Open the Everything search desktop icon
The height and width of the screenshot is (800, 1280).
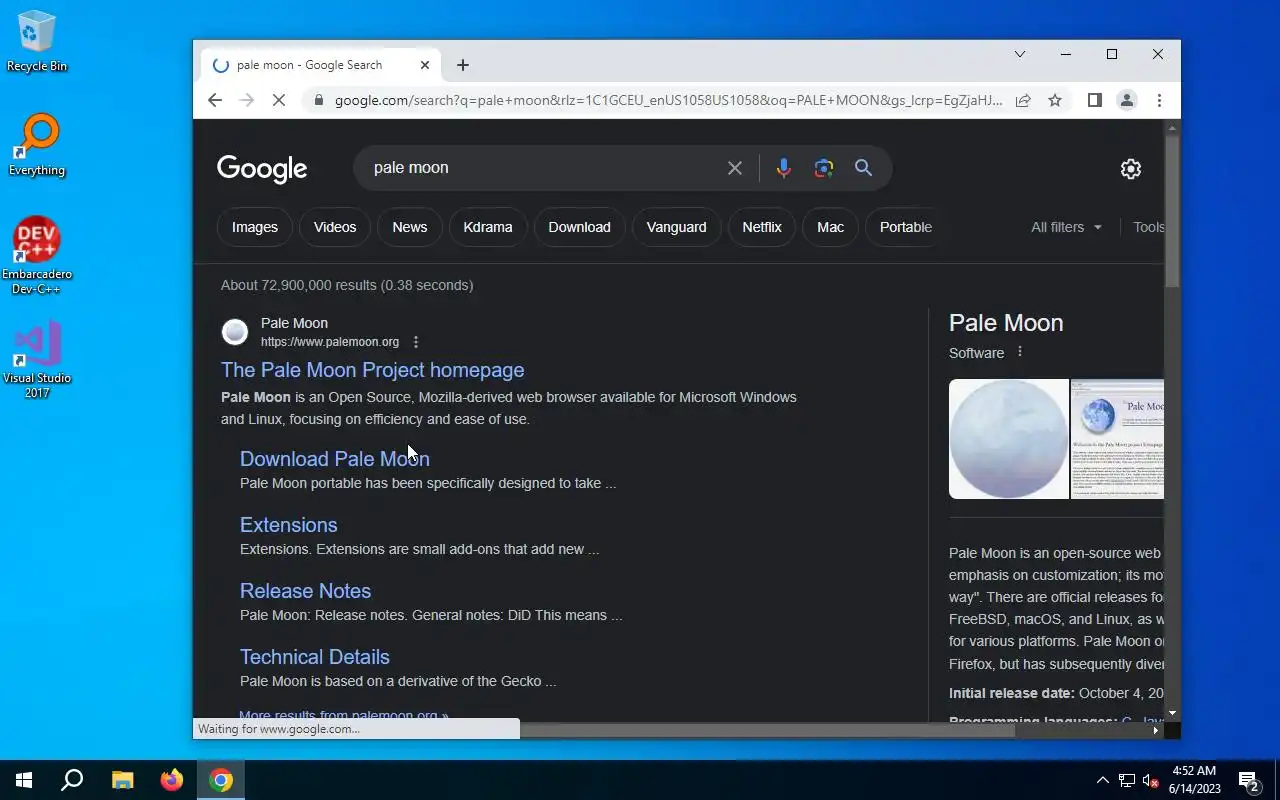pyautogui.click(x=37, y=145)
